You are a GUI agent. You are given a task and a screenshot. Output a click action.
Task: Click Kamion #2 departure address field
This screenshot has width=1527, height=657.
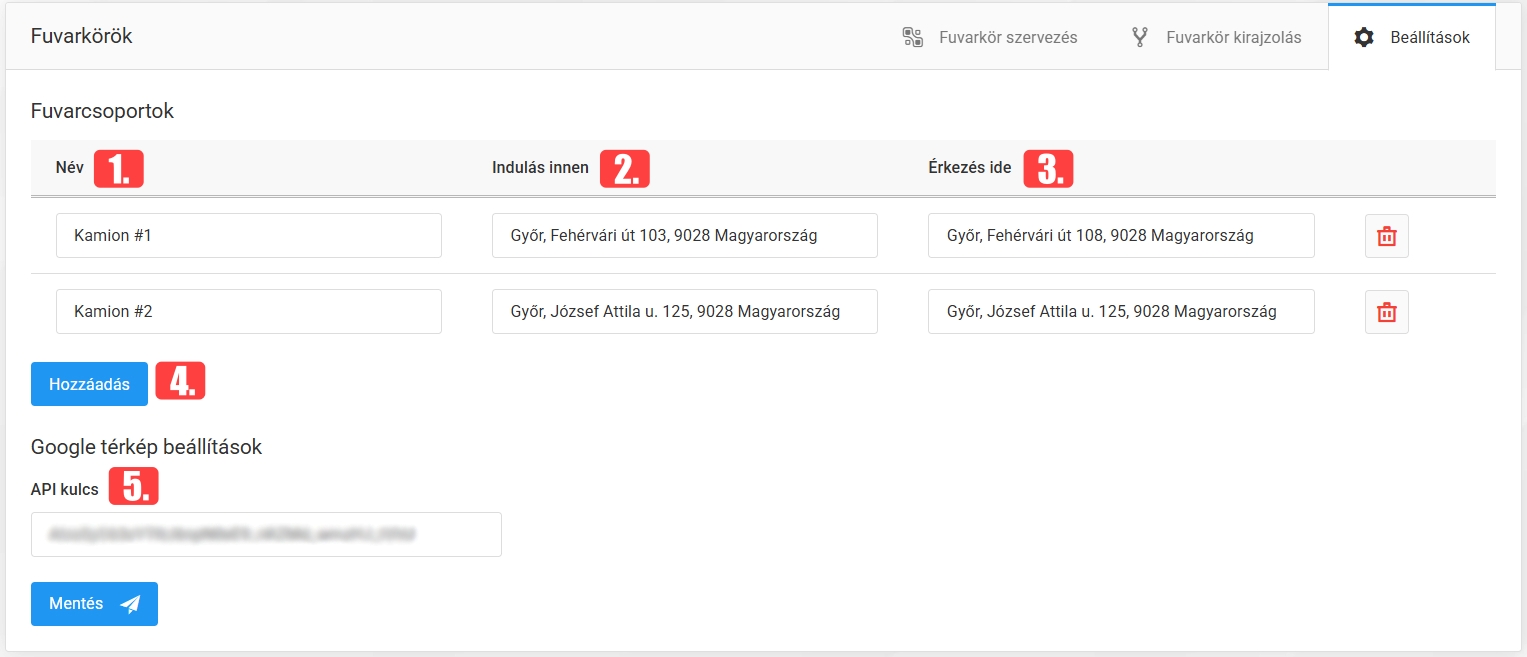pos(684,312)
